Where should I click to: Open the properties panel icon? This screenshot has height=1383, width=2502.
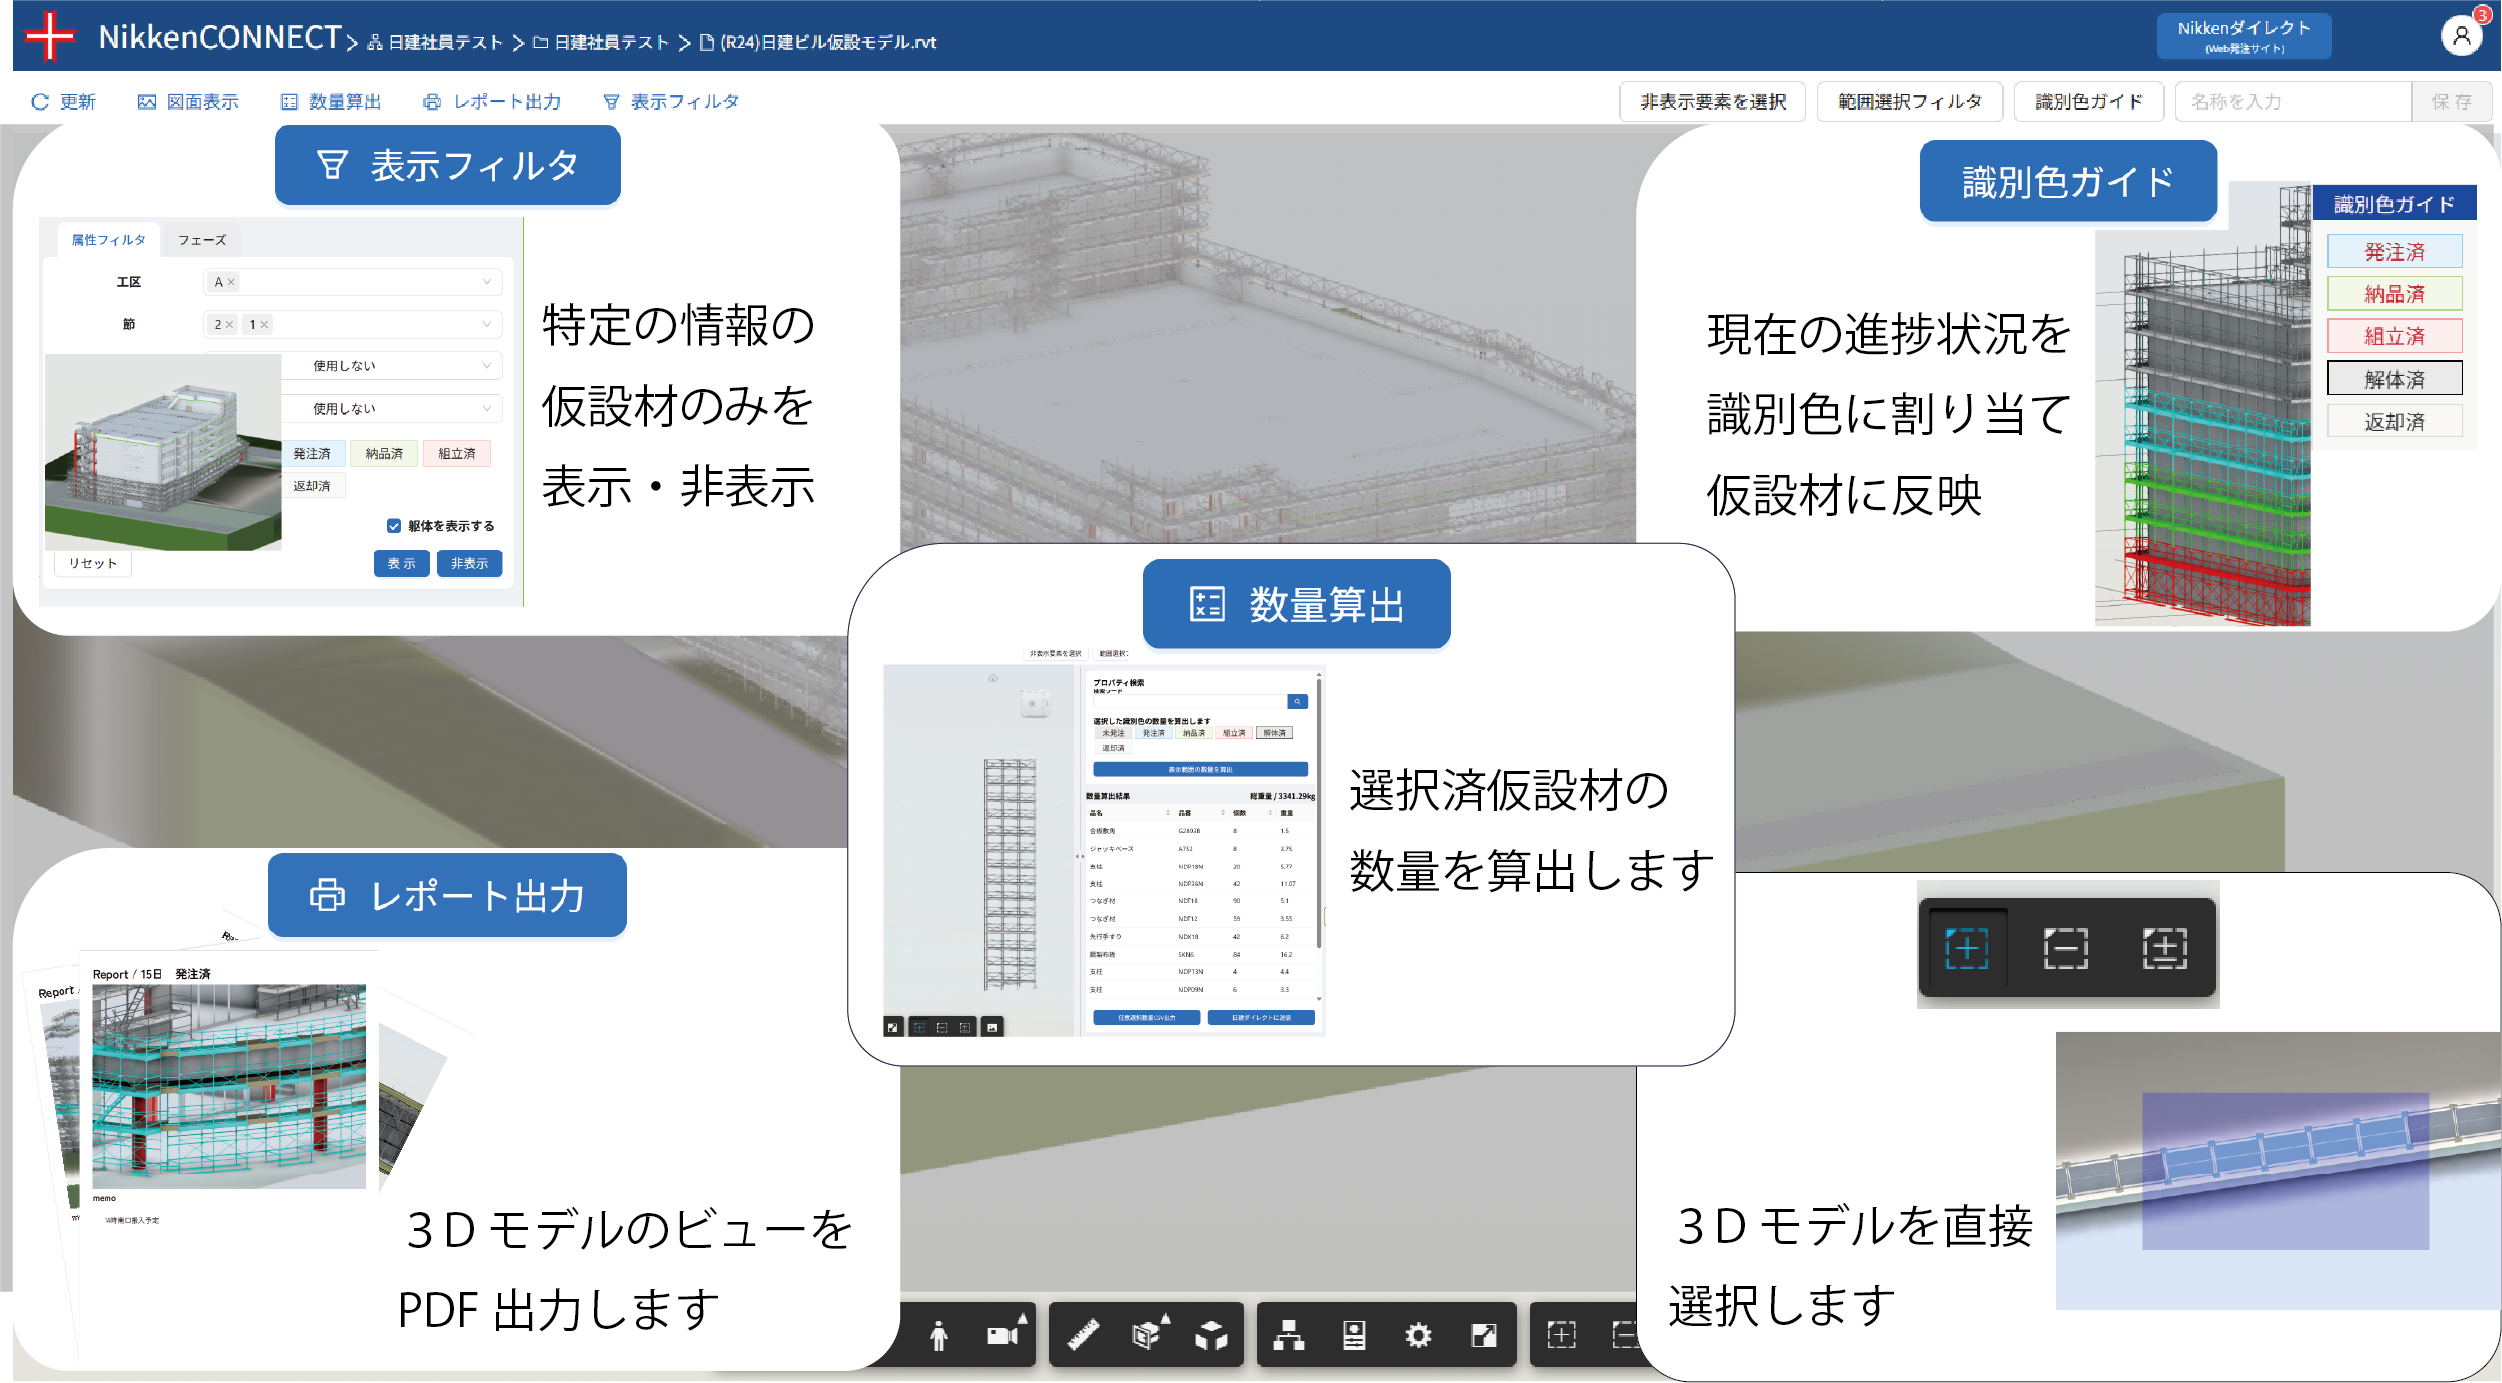(1354, 1335)
